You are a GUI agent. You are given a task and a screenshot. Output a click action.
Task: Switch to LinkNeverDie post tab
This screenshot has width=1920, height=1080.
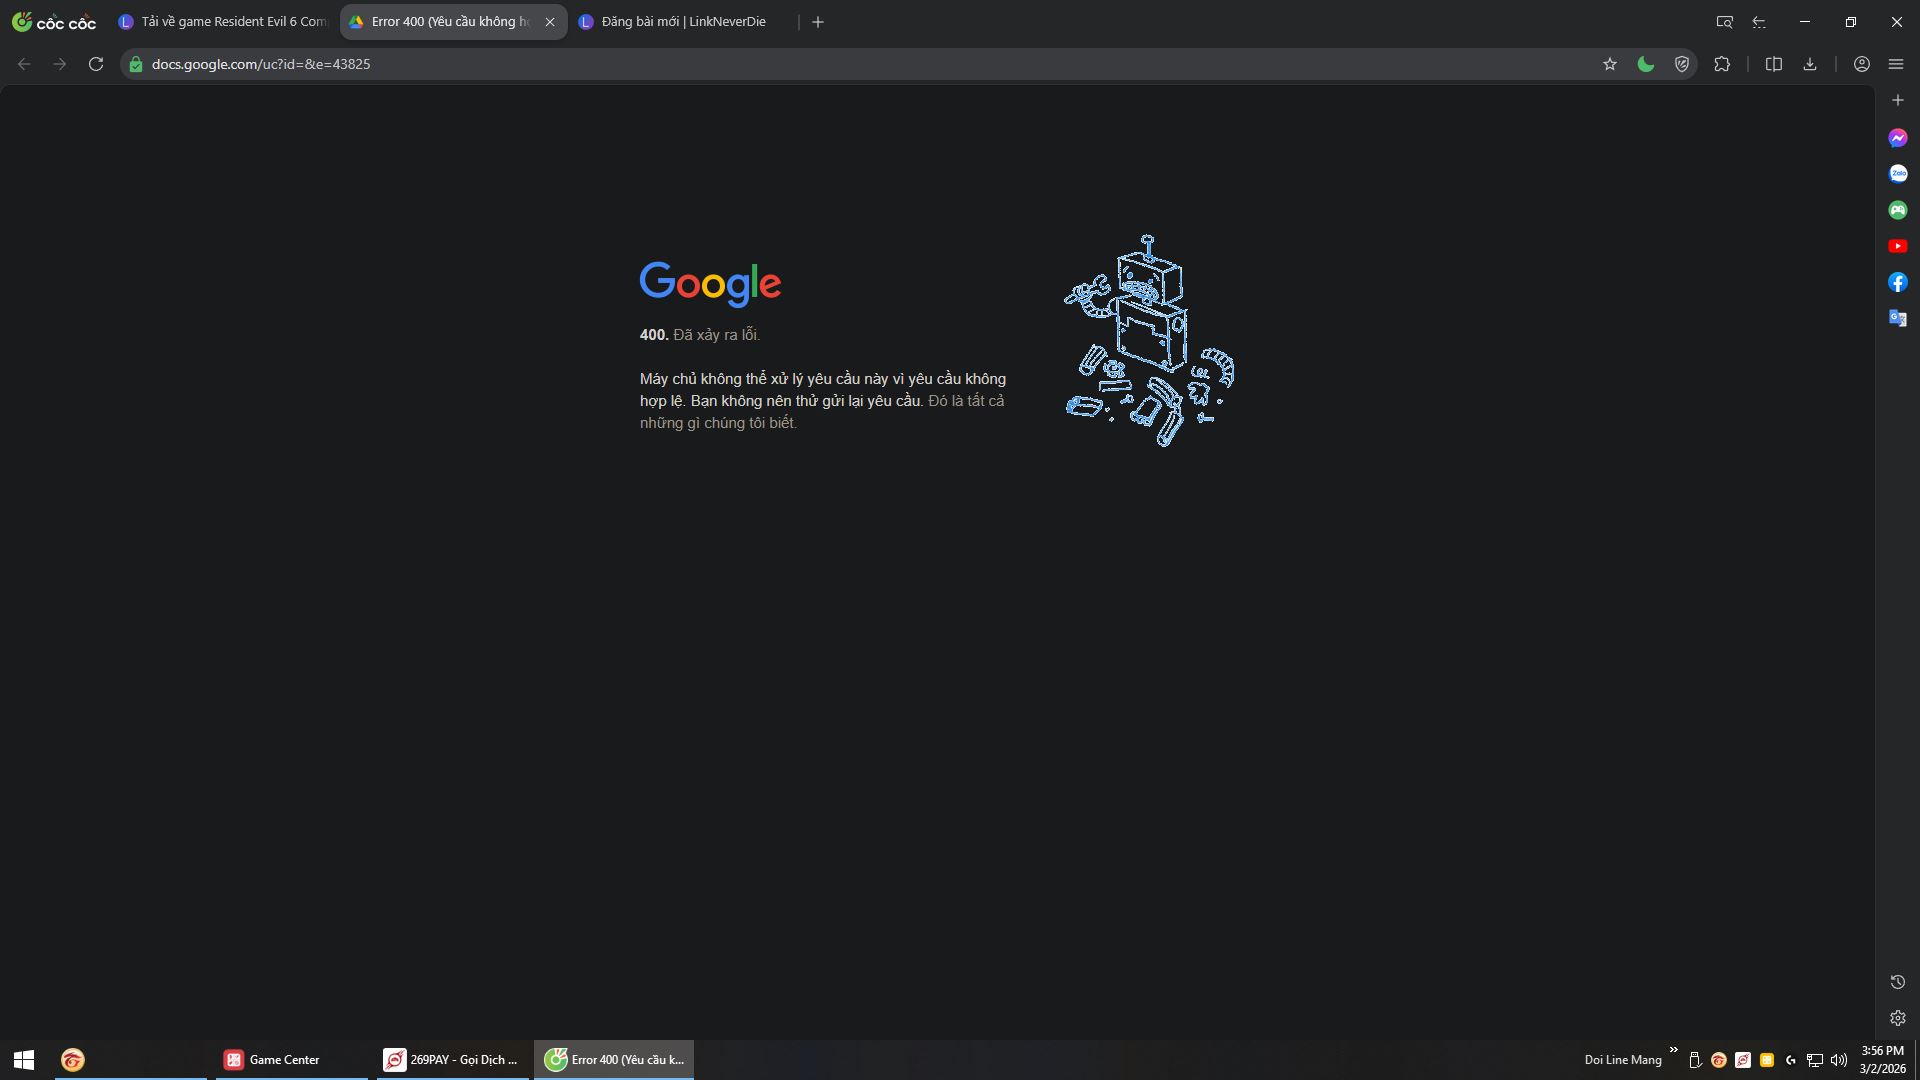click(683, 22)
